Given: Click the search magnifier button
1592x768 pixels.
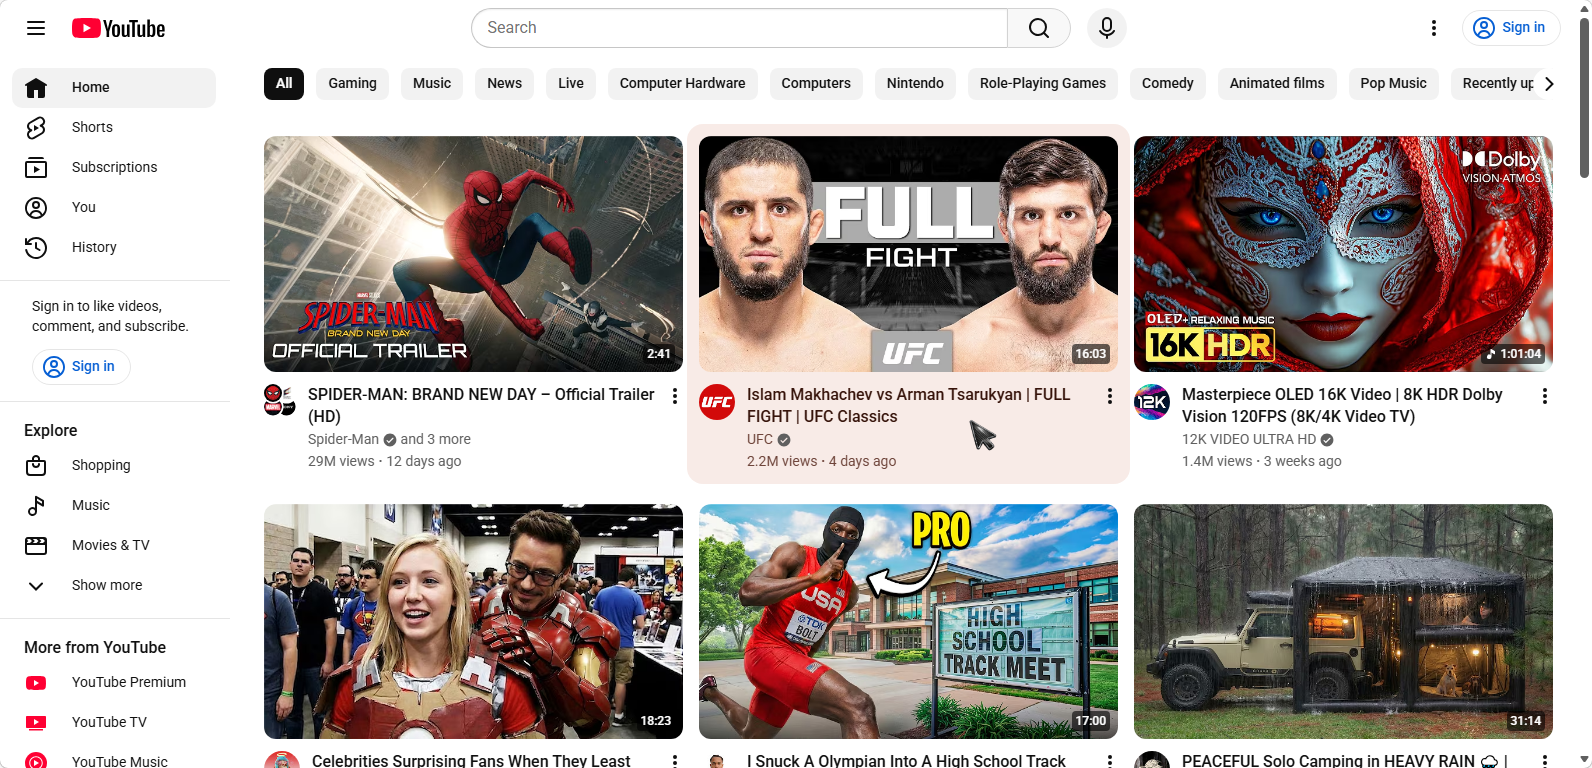Looking at the screenshot, I should [1039, 28].
